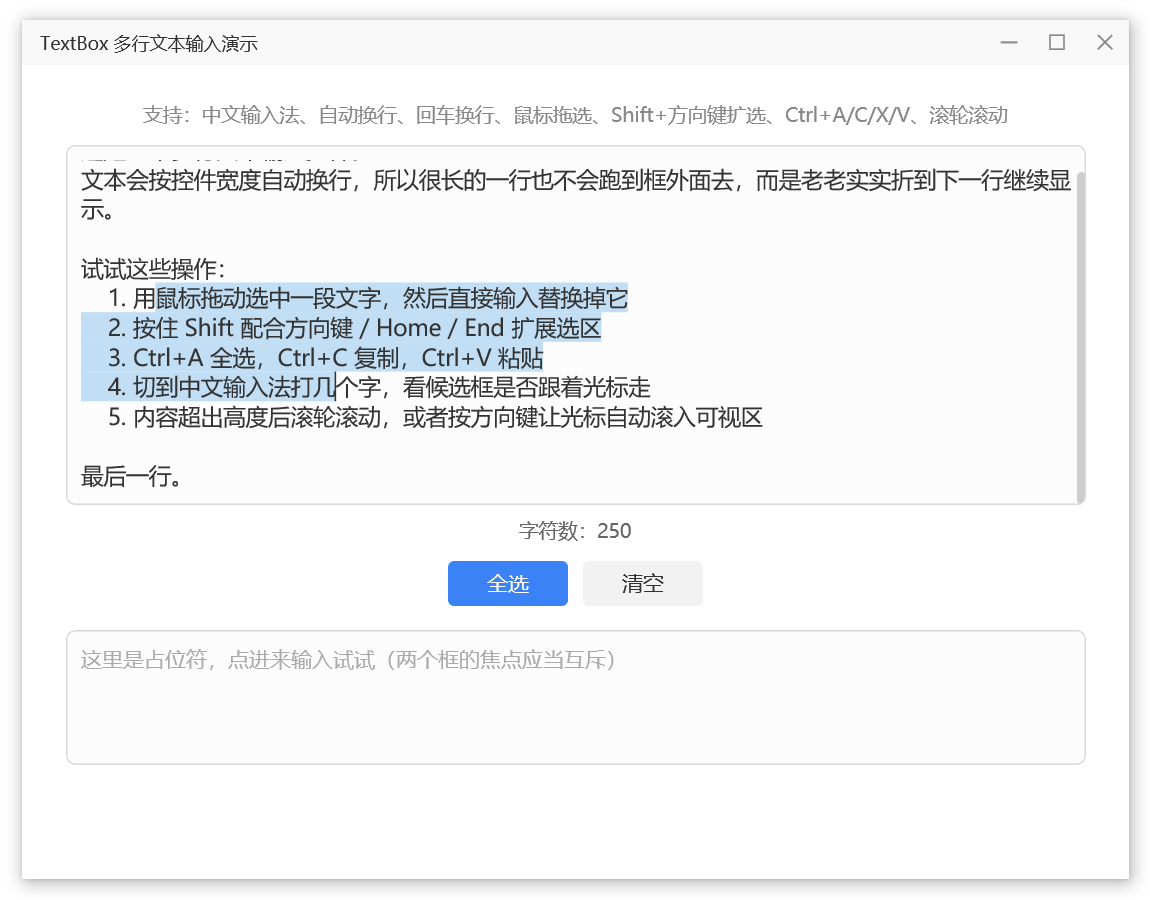Click line 5 about 滚轮滚动
Viewport: 1150px width, 900px height.
click(435, 417)
